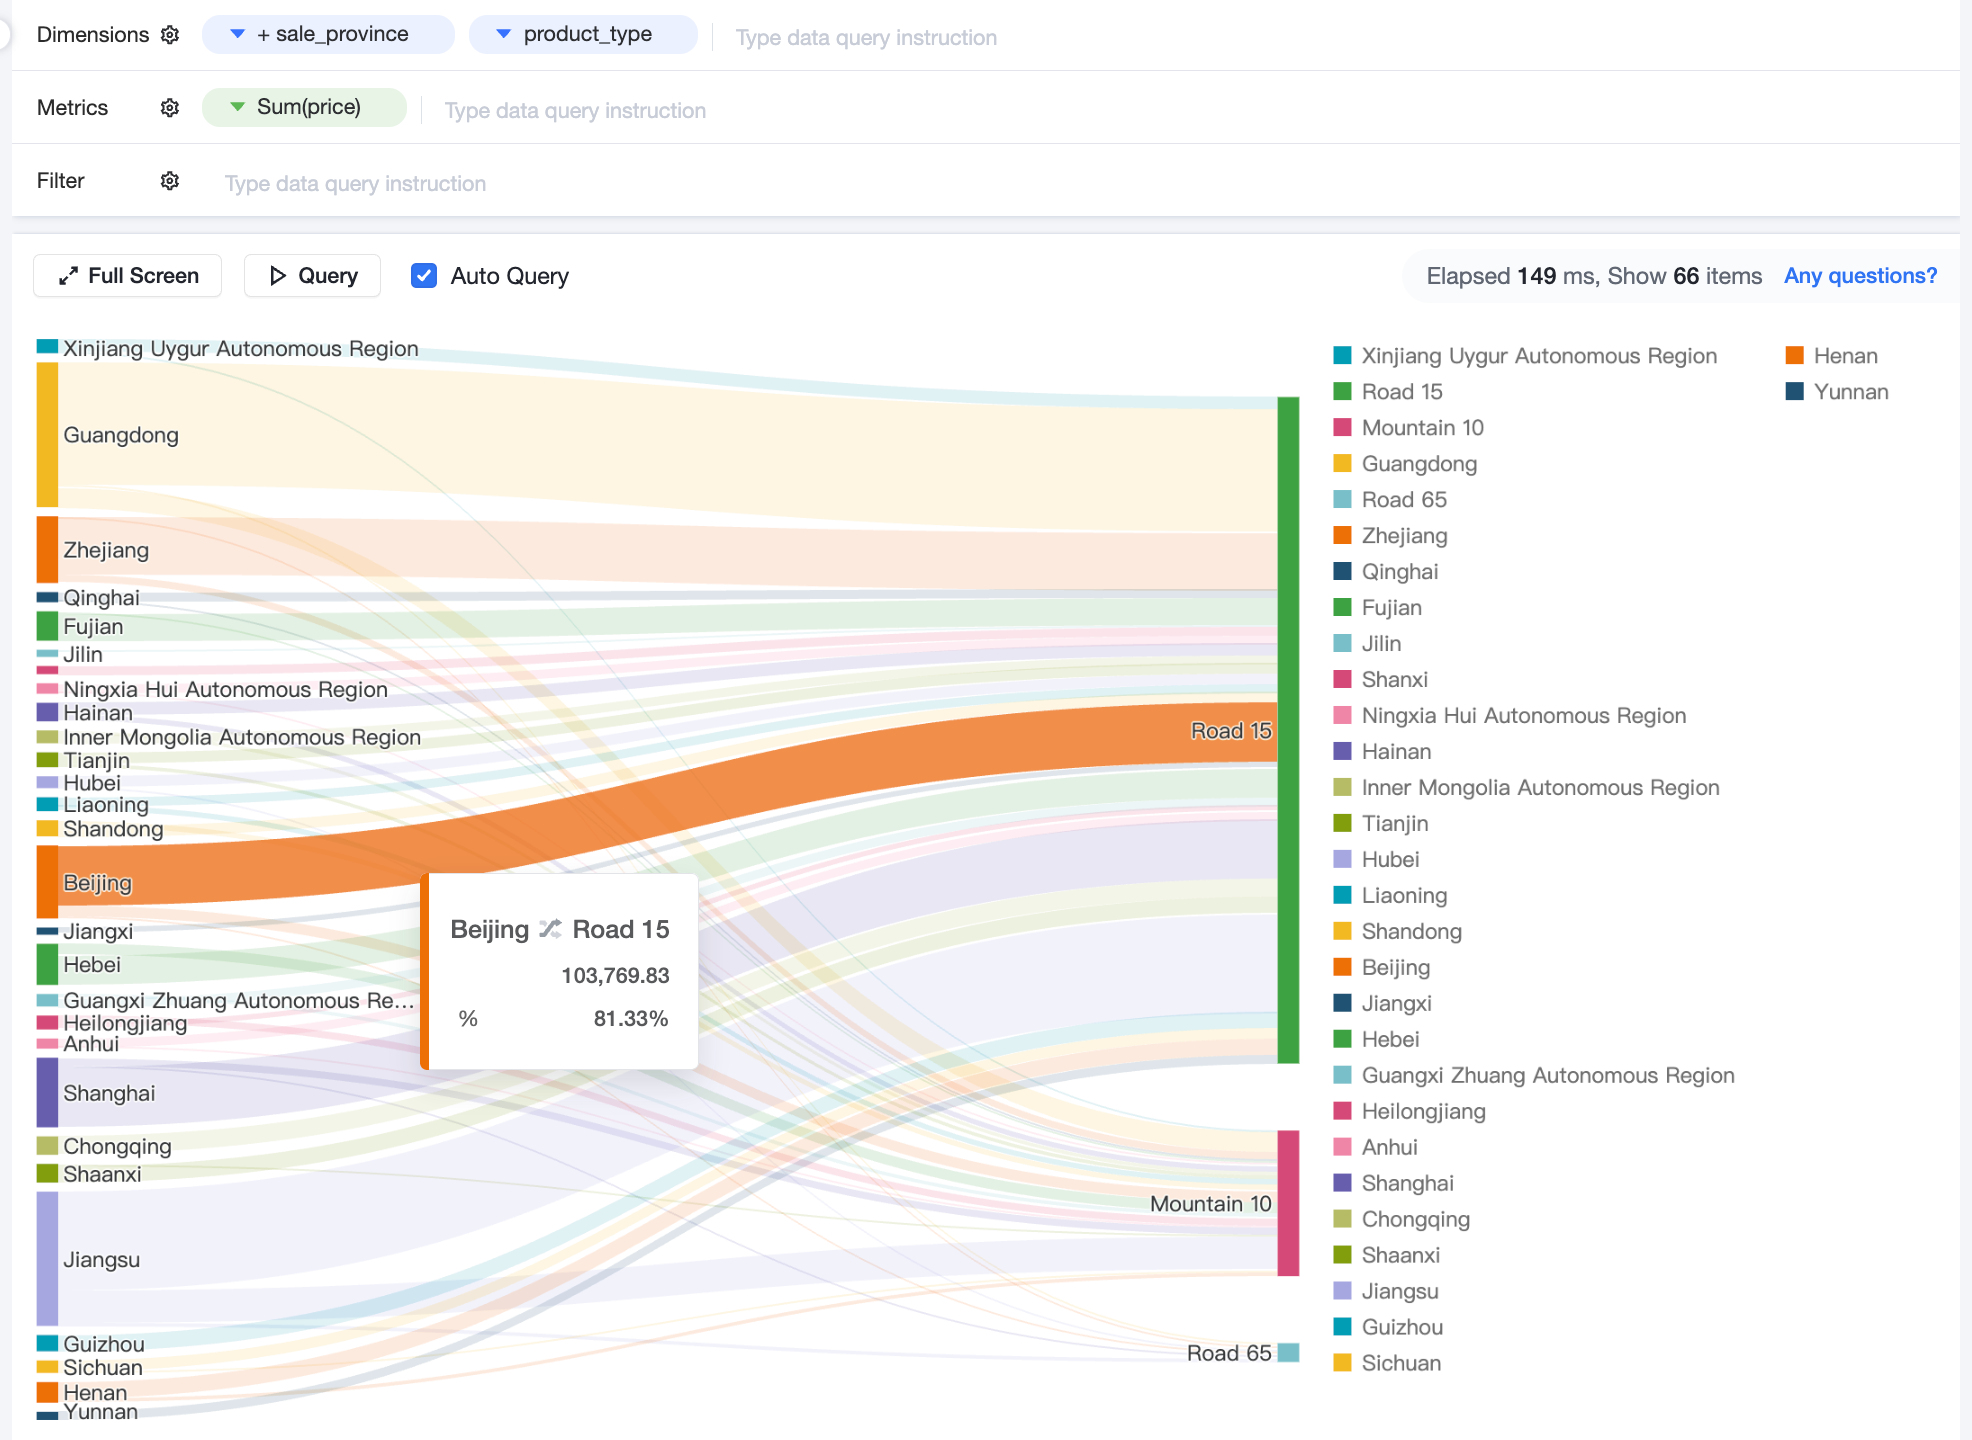The height and width of the screenshot is (1440, 1972).
Task: Expand the sale_province dimension dropdown
Action: coord(238,34)
